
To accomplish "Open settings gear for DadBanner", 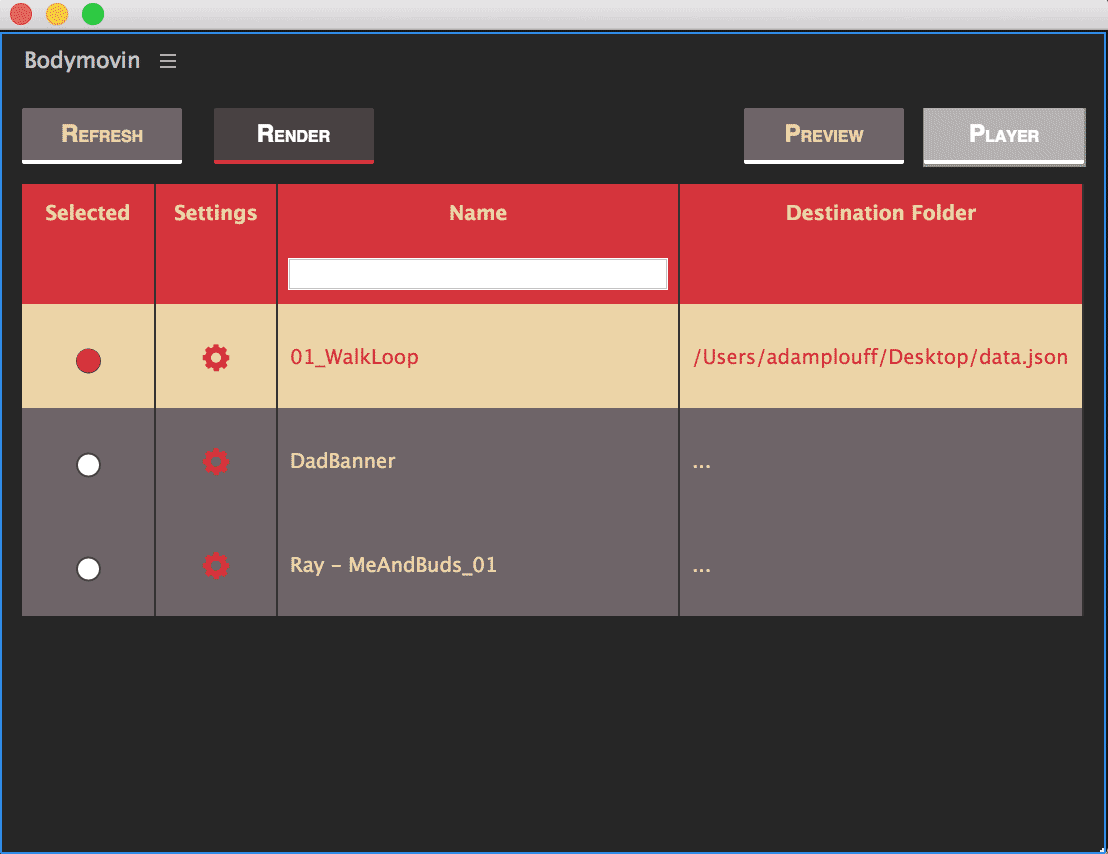I will pyautogui.click(x=216, y=462).
